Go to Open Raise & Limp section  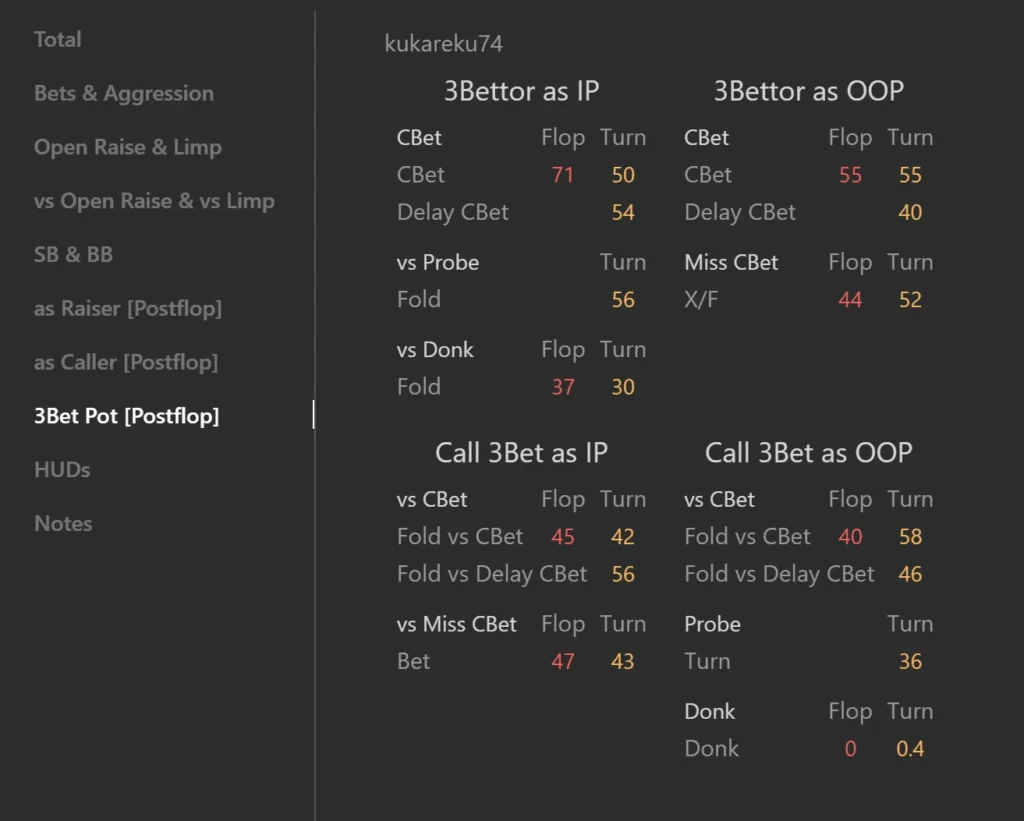coord(128,147)
